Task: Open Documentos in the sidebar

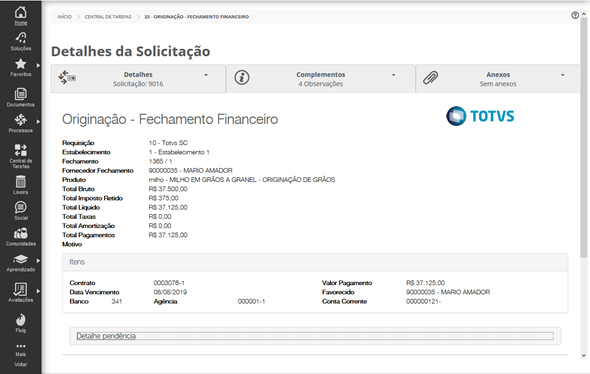Action: click(x=21, y=97)
